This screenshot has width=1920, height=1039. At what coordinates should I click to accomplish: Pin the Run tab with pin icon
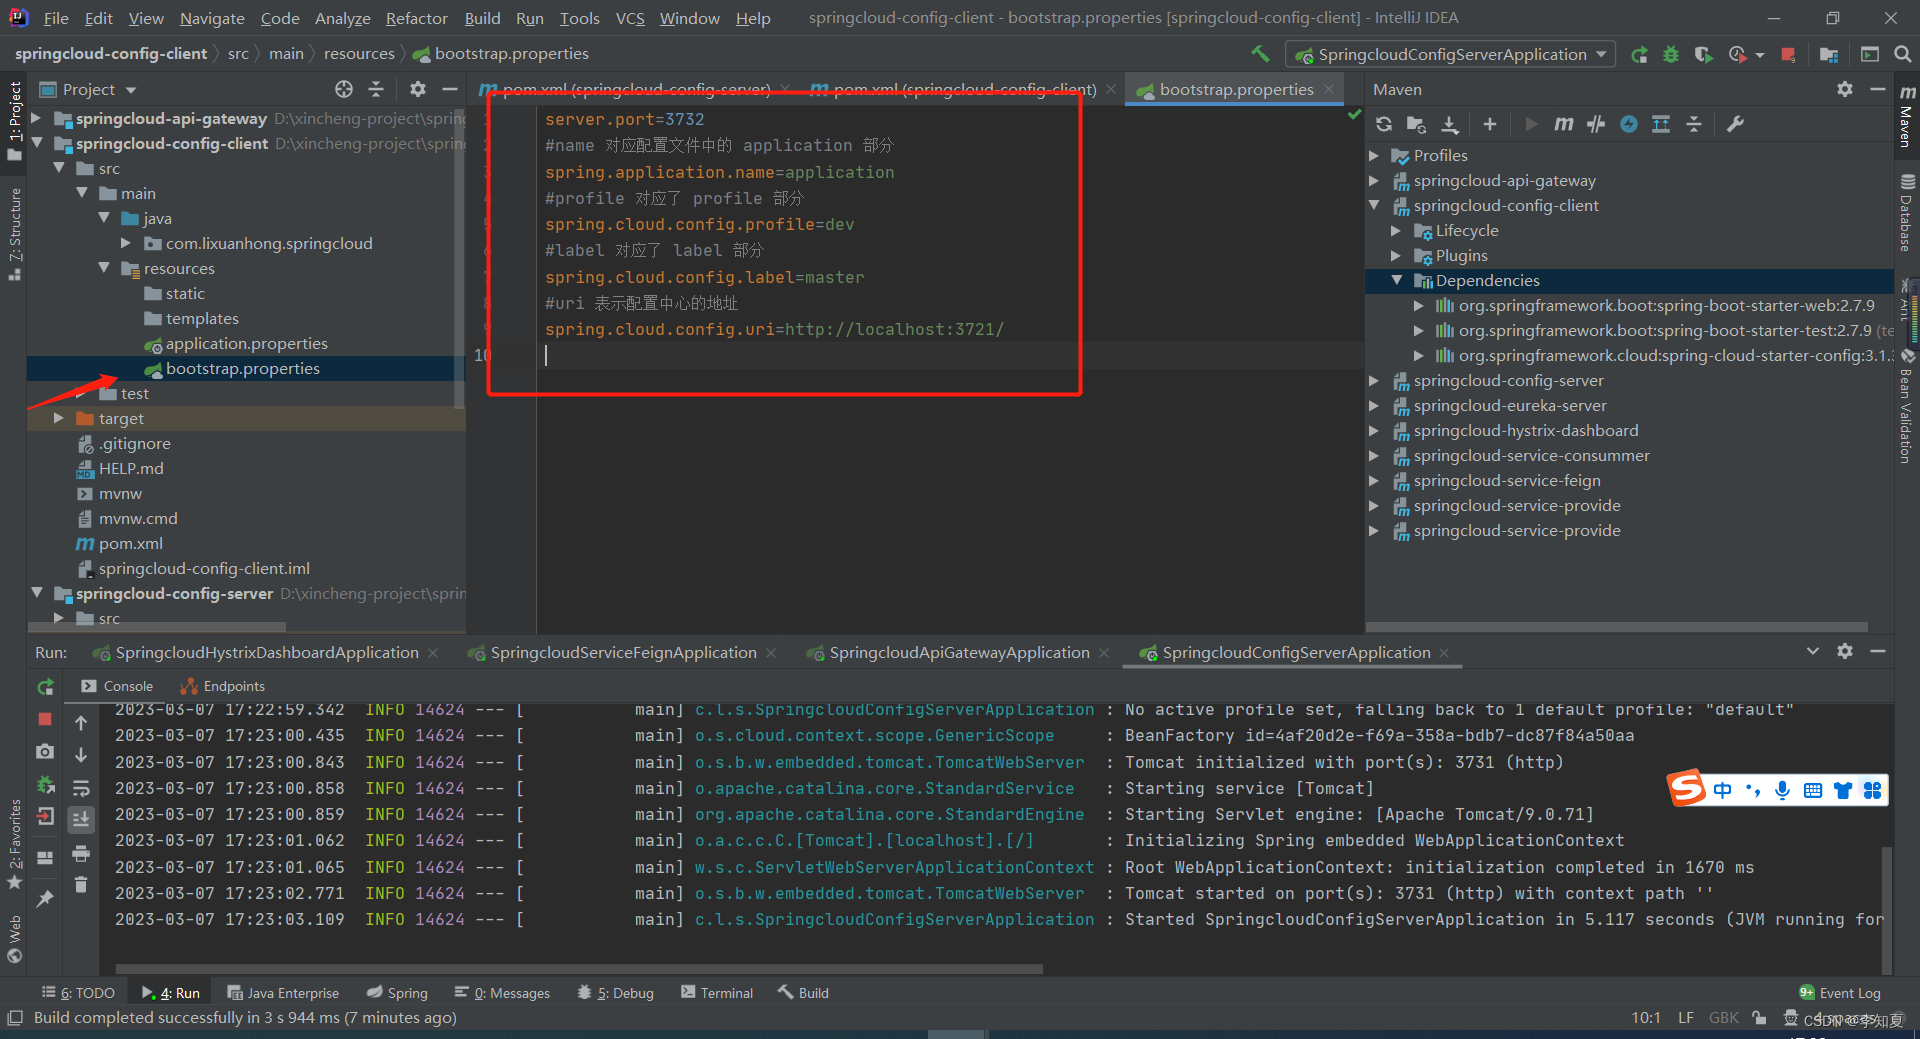click(x=45, y=898)
